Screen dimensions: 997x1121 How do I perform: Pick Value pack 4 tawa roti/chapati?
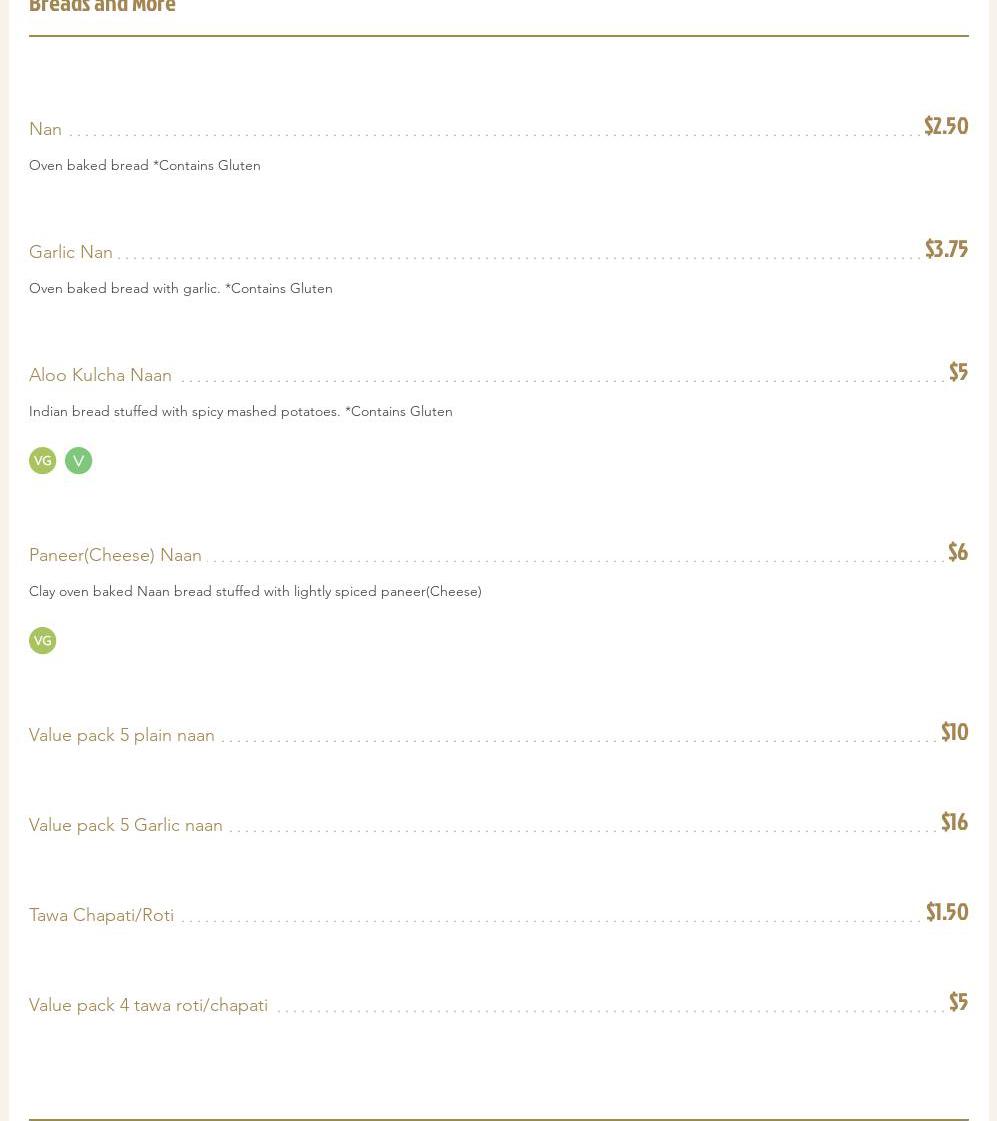148,1005
